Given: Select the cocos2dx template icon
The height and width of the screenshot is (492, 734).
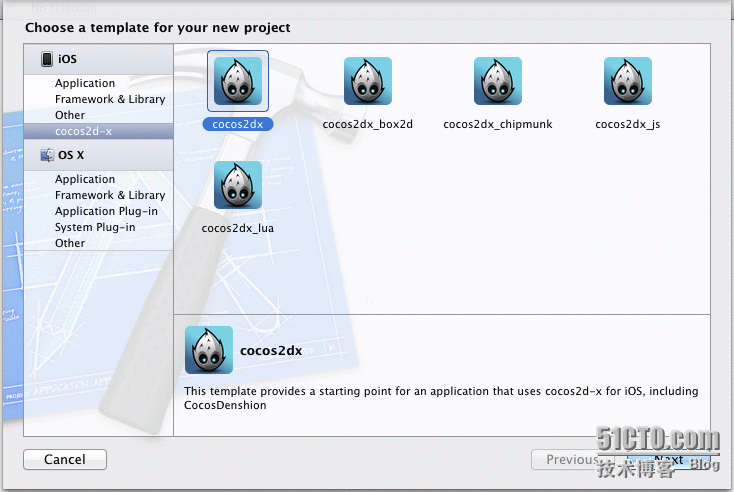Looking at the screenshot, I should point(238,81).
